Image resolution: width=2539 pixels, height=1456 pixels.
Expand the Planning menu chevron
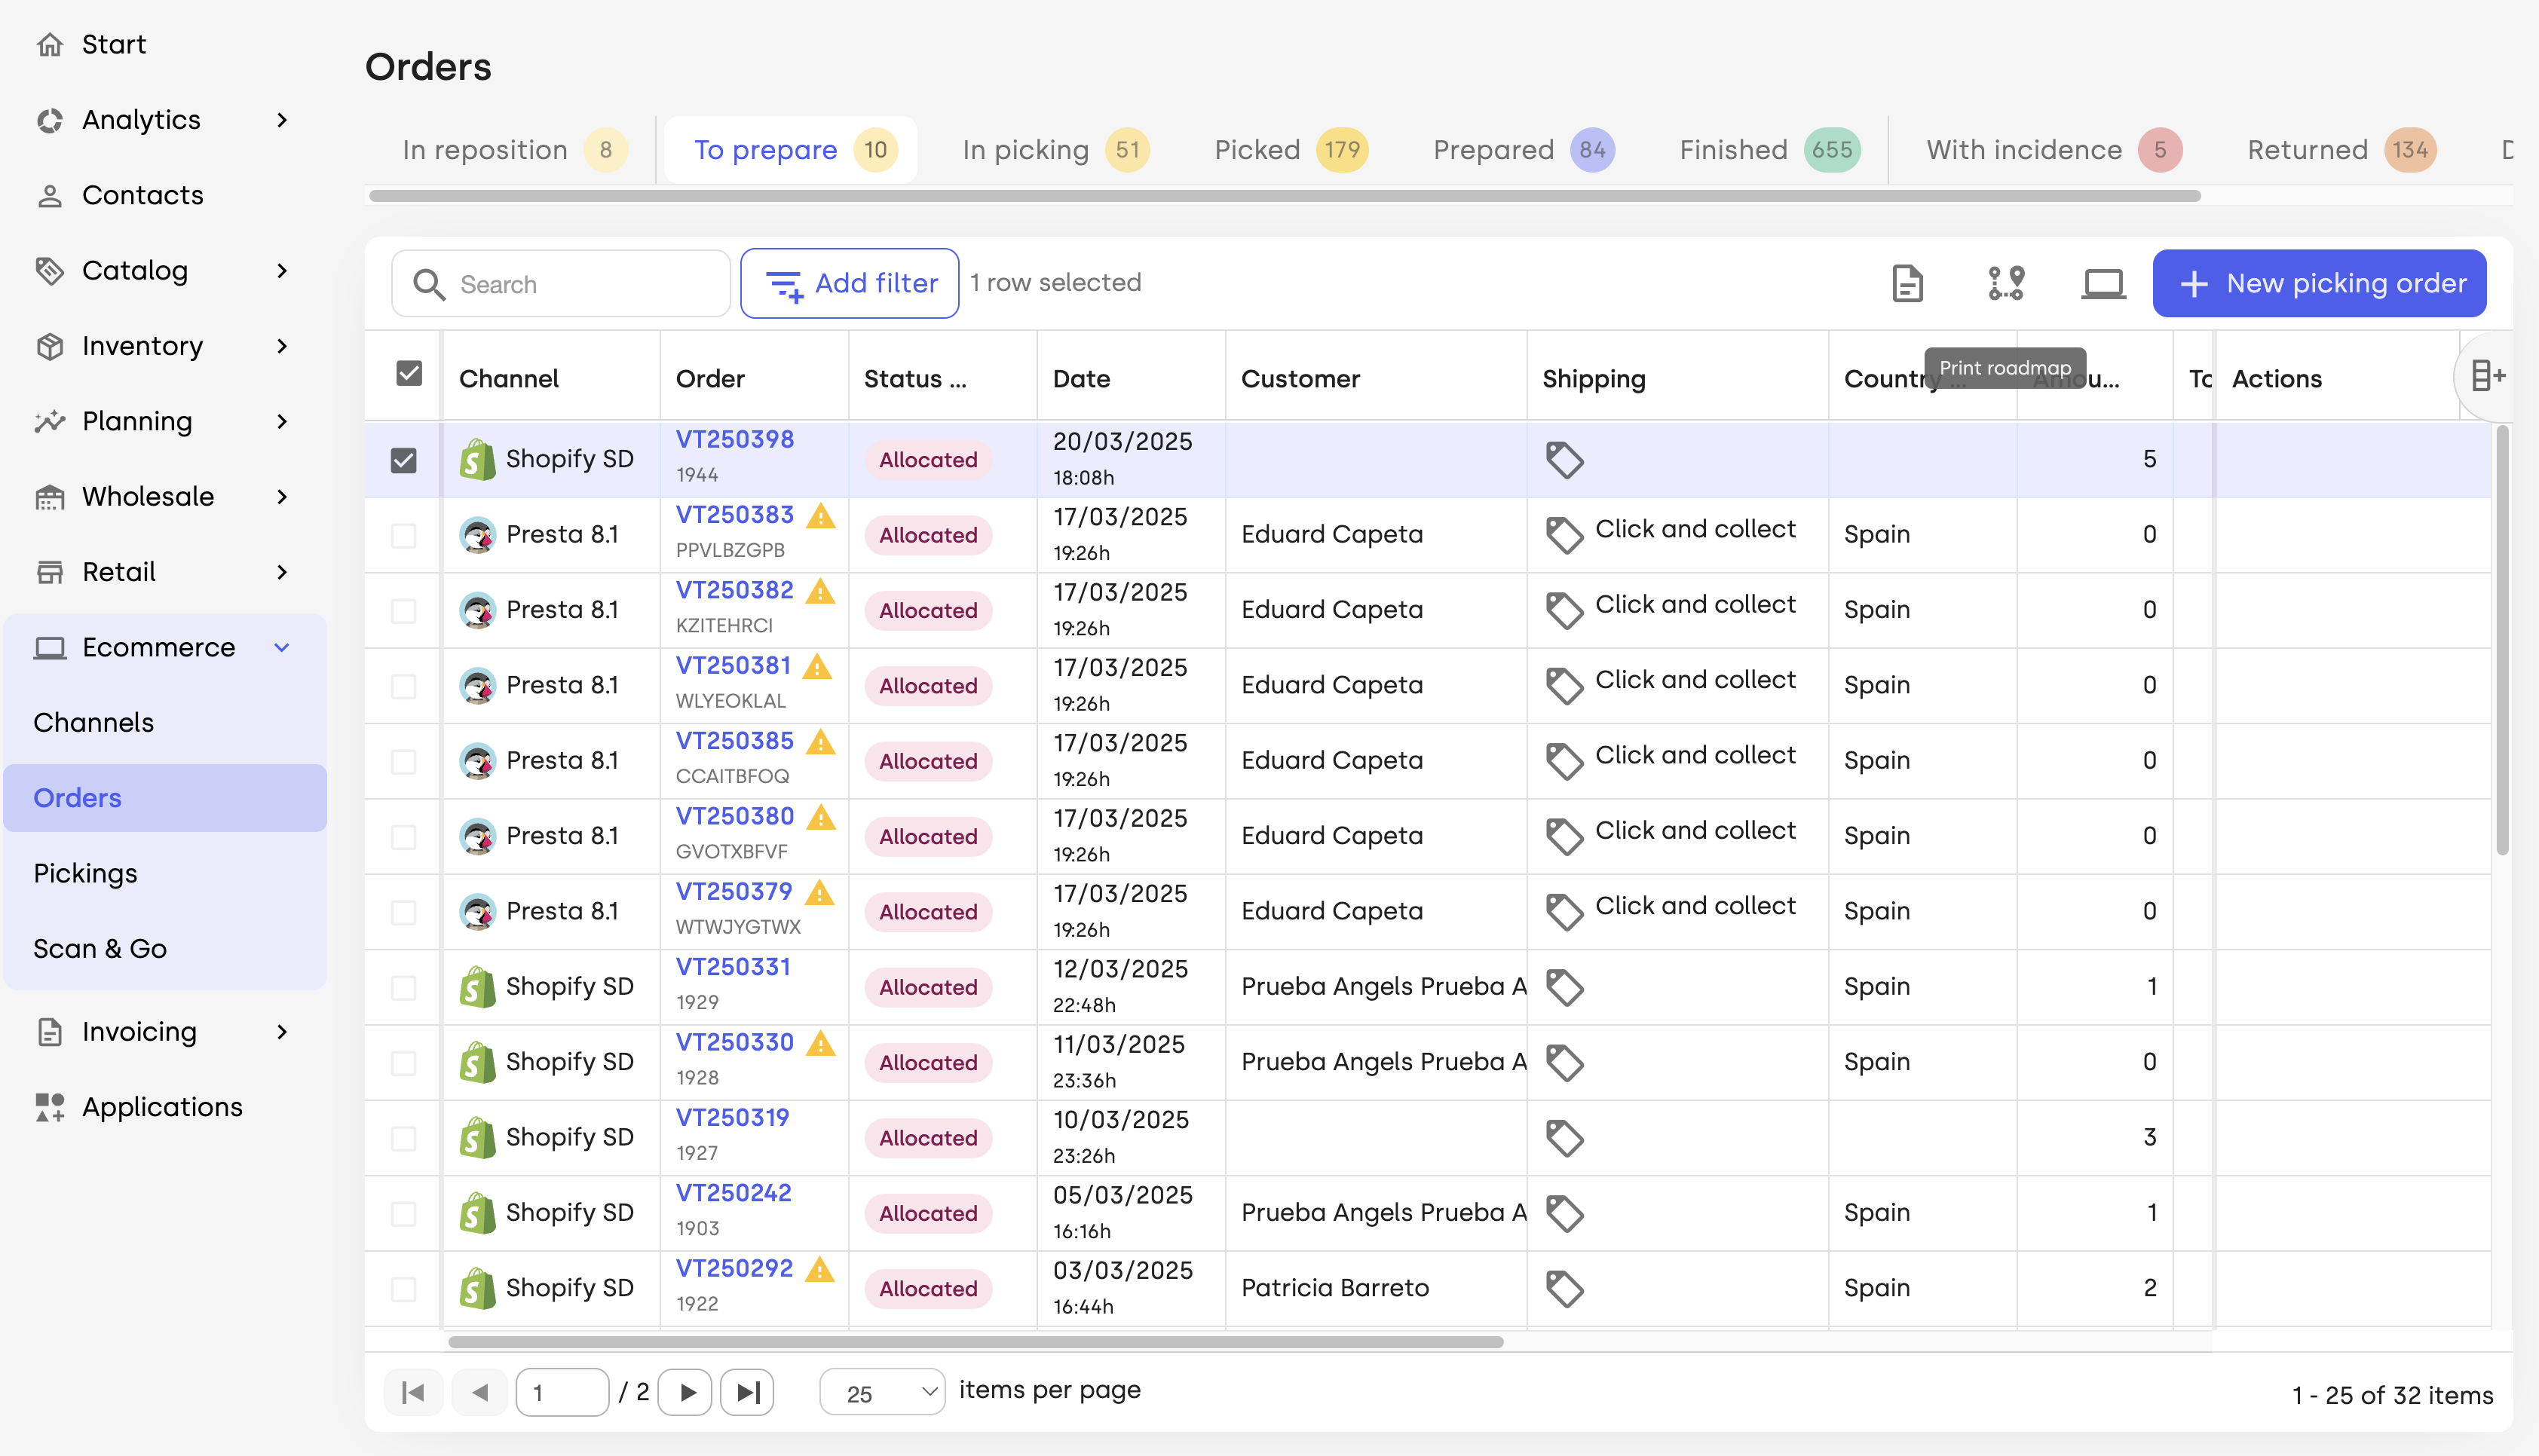pyautogui.click(x=282, y=421)
